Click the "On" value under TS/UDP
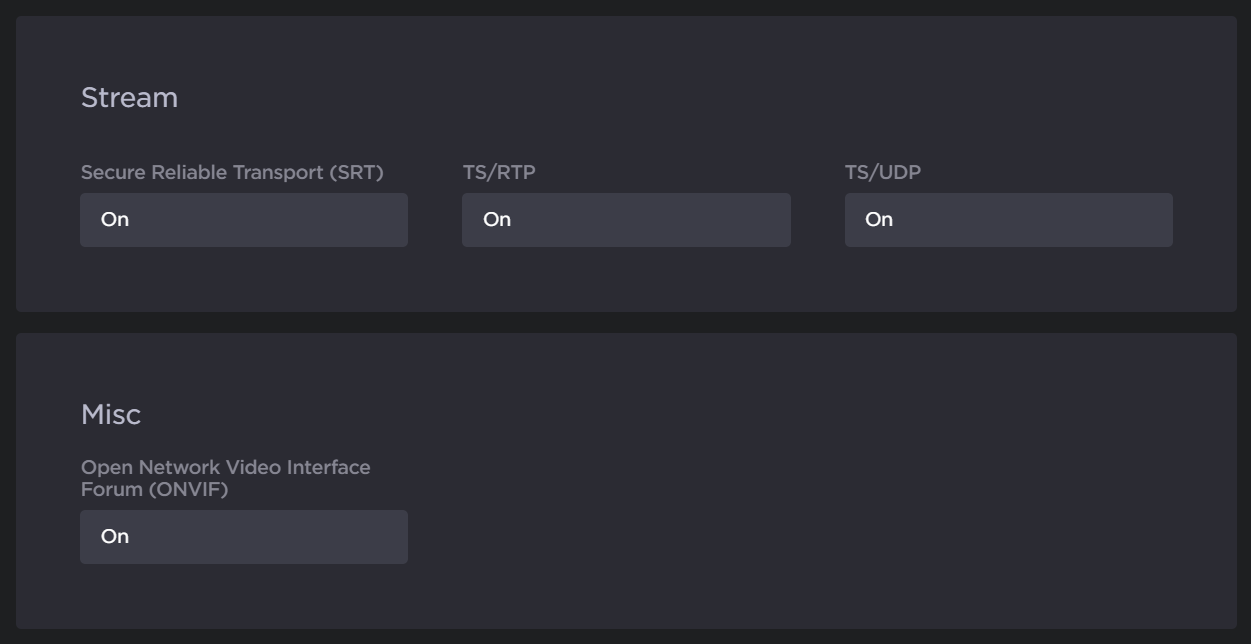Screen dimensions: 1251x644 coord(879,220)
